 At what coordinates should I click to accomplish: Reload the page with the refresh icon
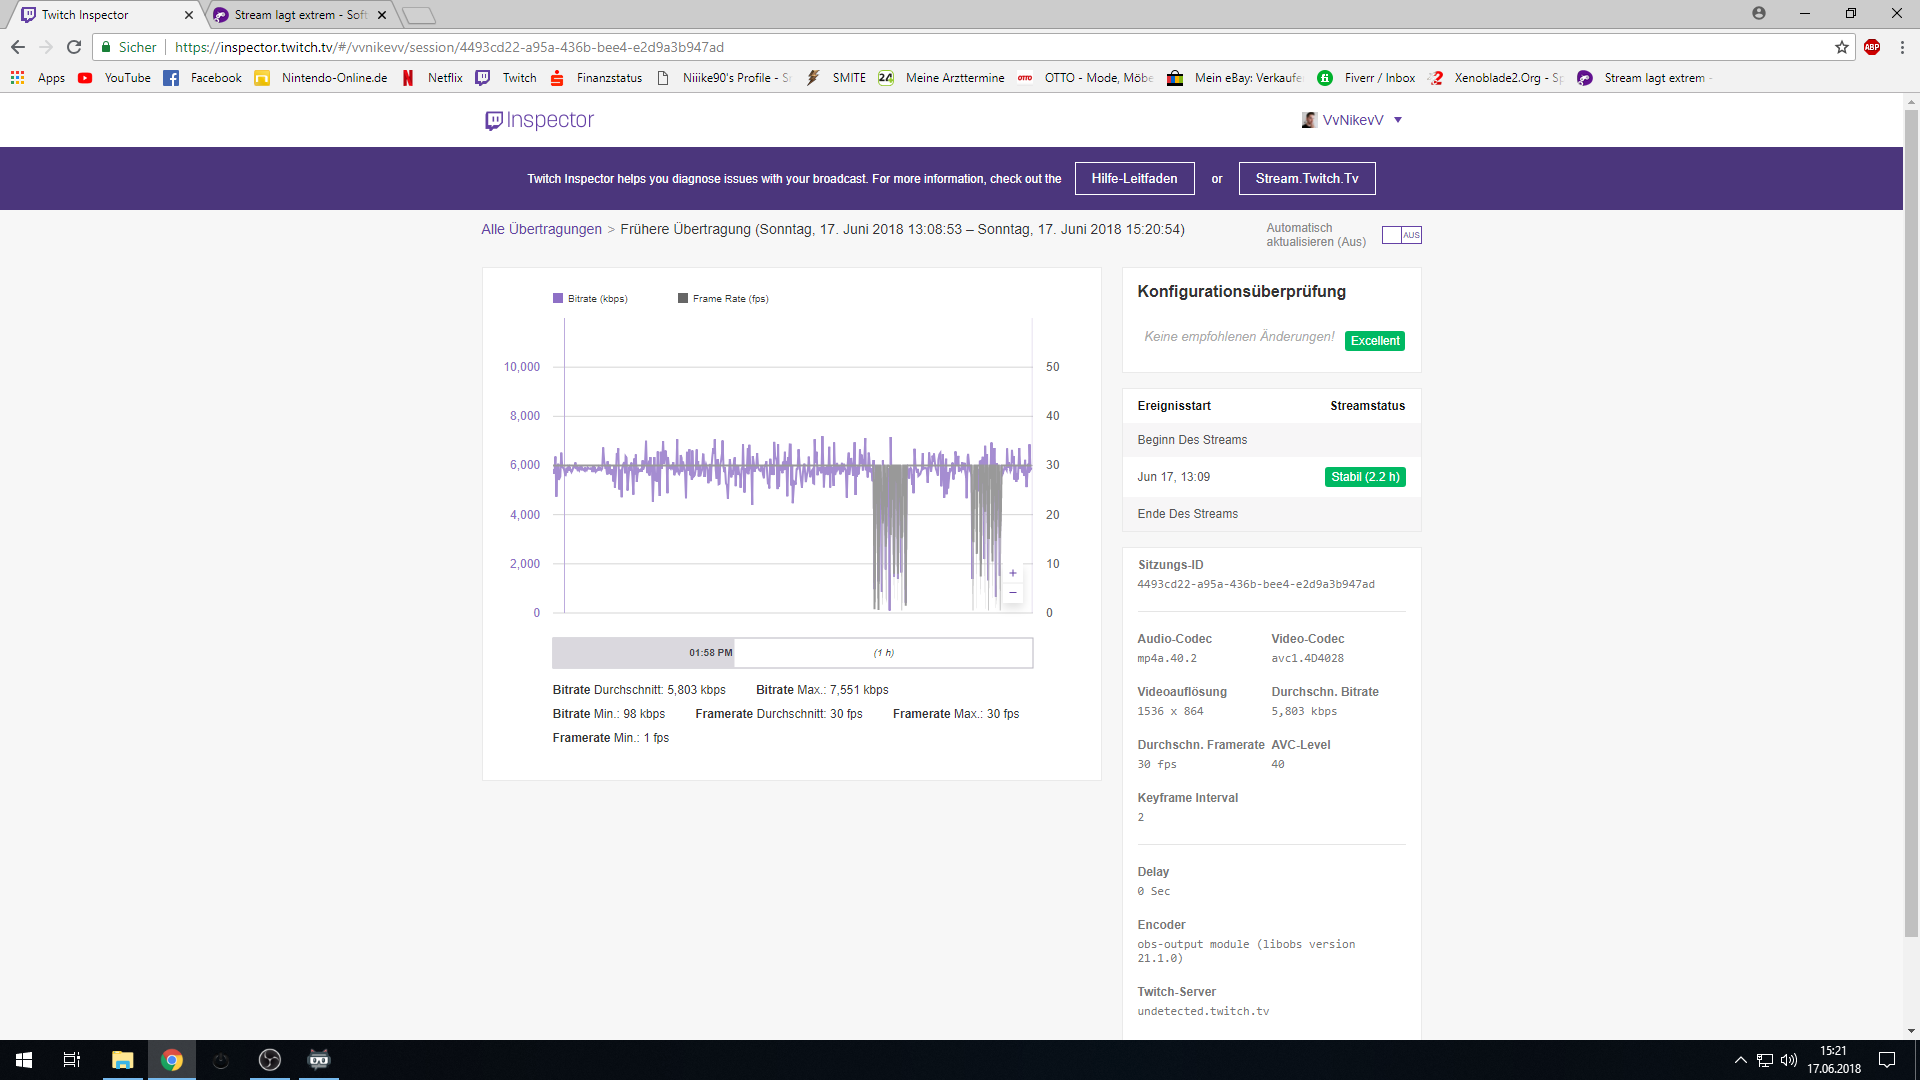tap(74, 47)
